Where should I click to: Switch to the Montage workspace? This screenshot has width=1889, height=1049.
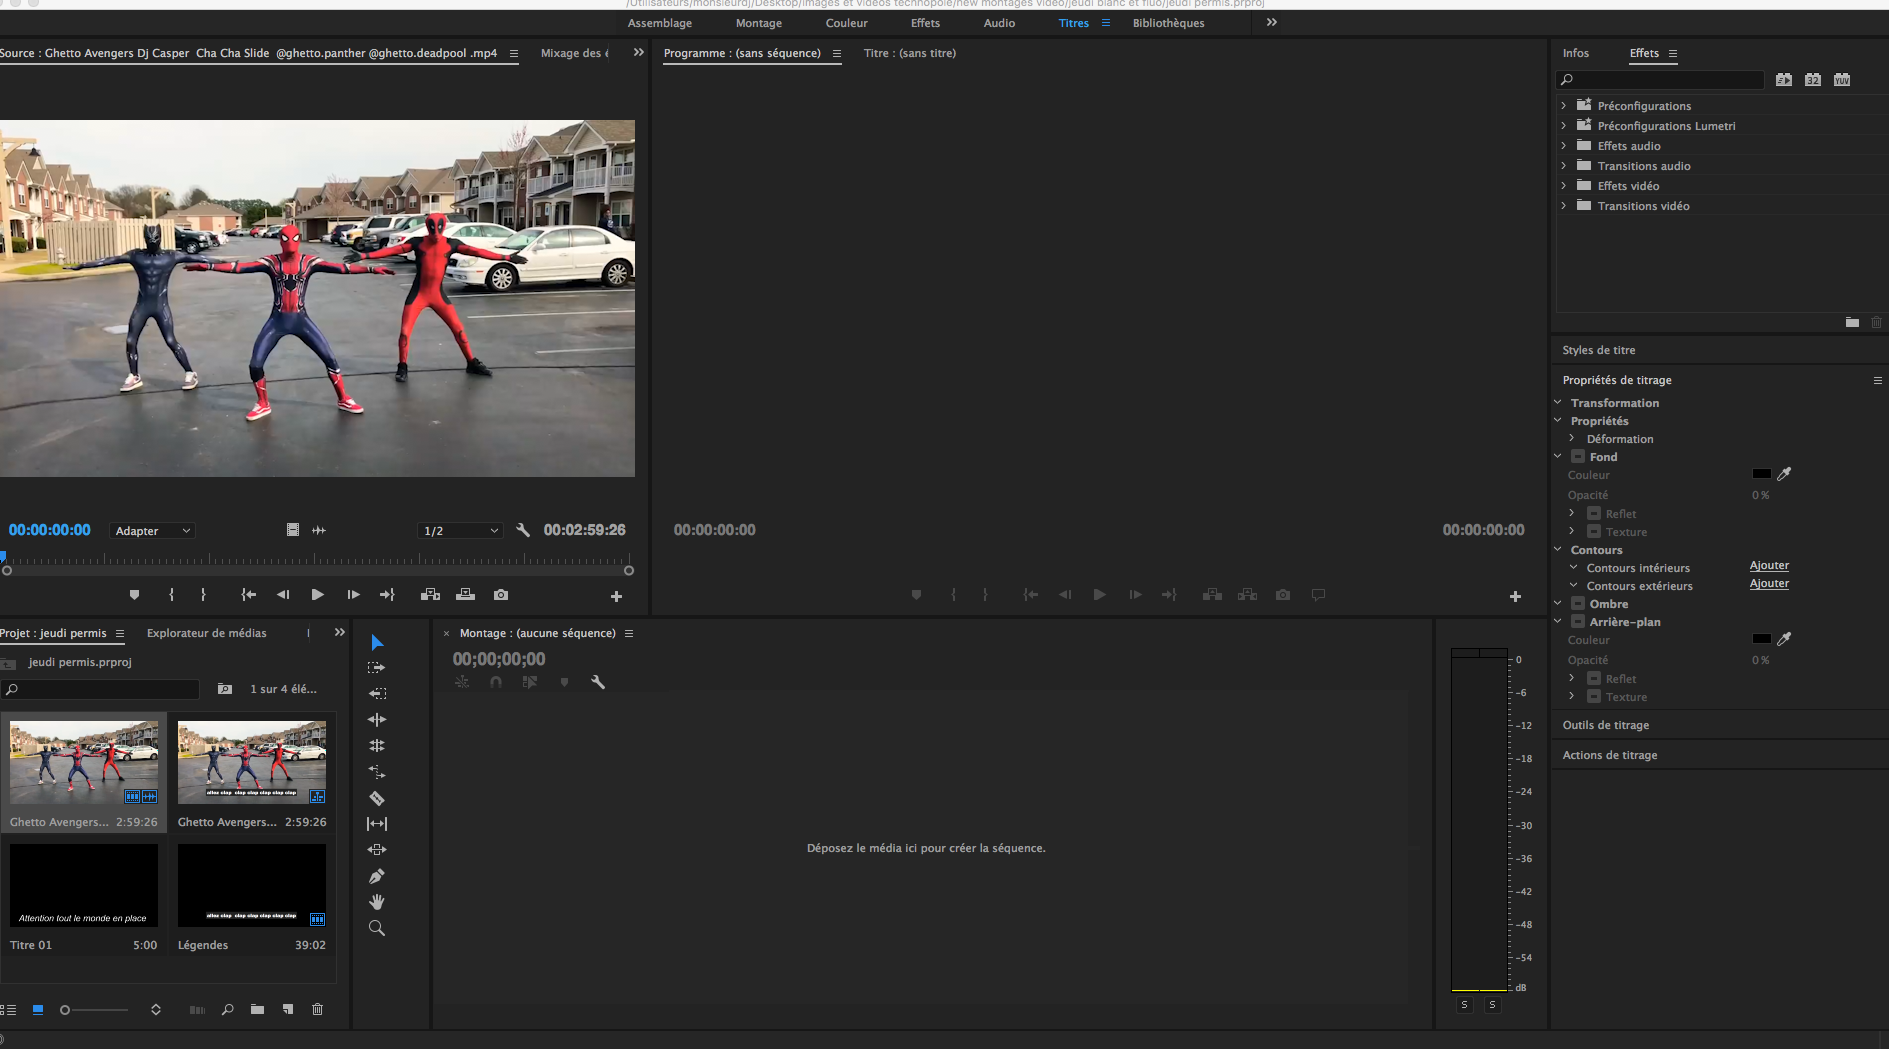759,23
